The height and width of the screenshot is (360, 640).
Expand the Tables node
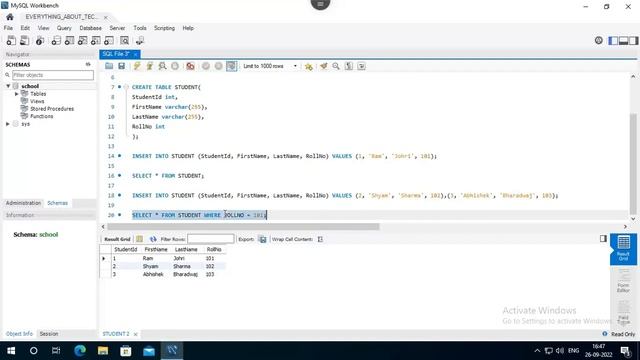tap(17, 94)
